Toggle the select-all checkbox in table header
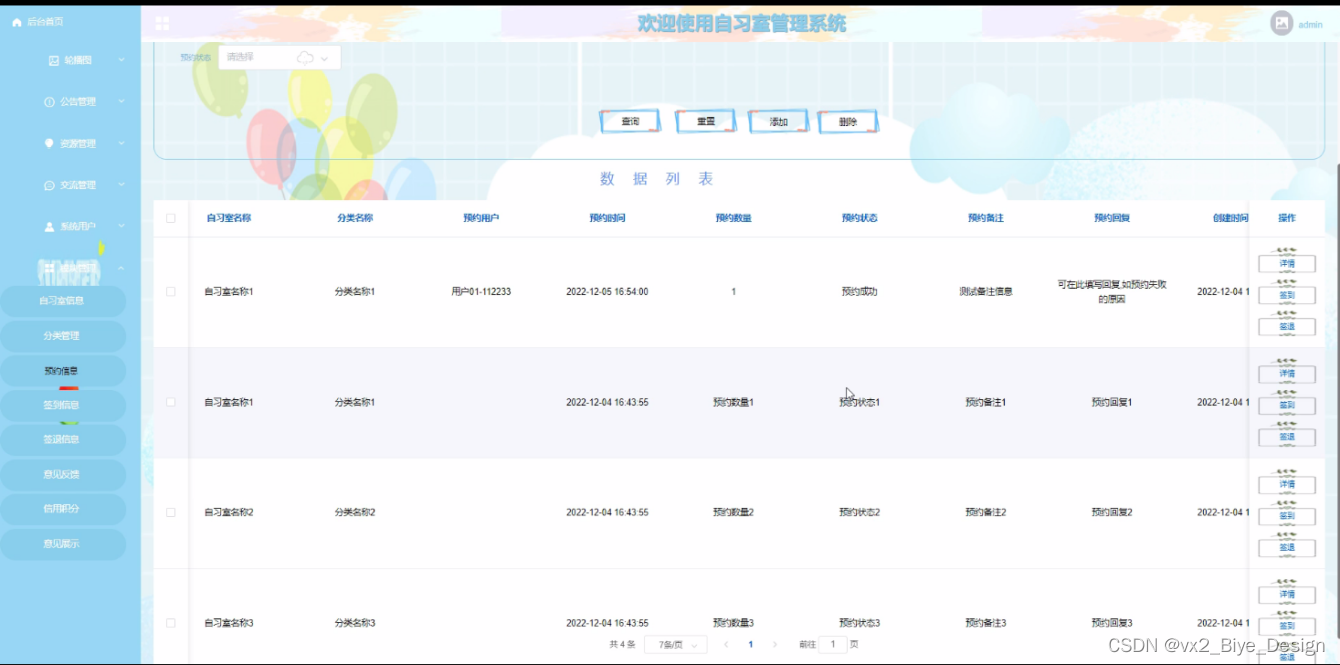 point(170,218)
